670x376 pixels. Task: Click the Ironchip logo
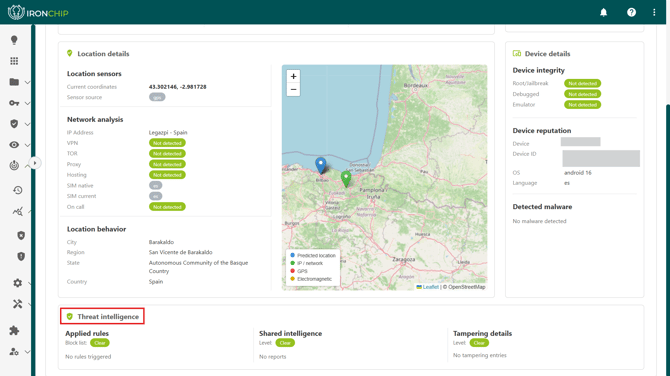[x=38, y=12]
